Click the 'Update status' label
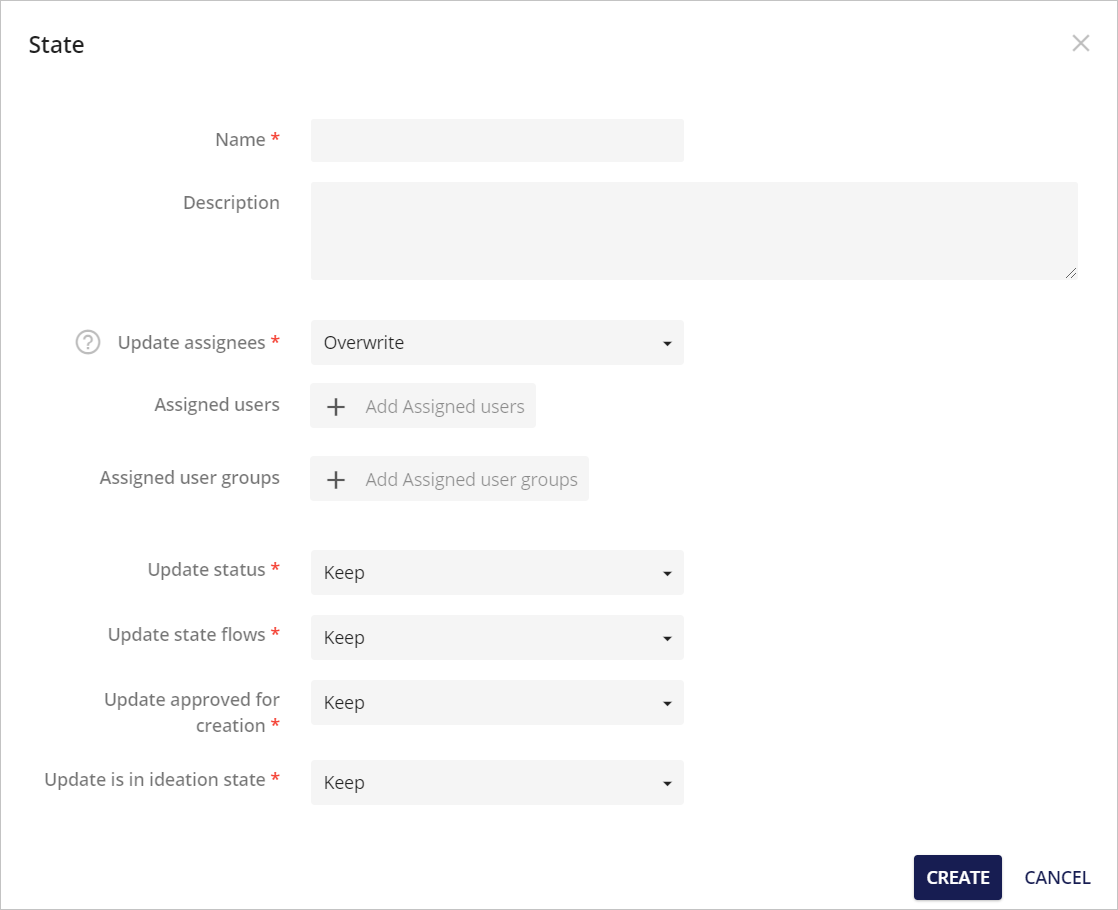This screenshot has width=1118, height=910. pos(206,569)
